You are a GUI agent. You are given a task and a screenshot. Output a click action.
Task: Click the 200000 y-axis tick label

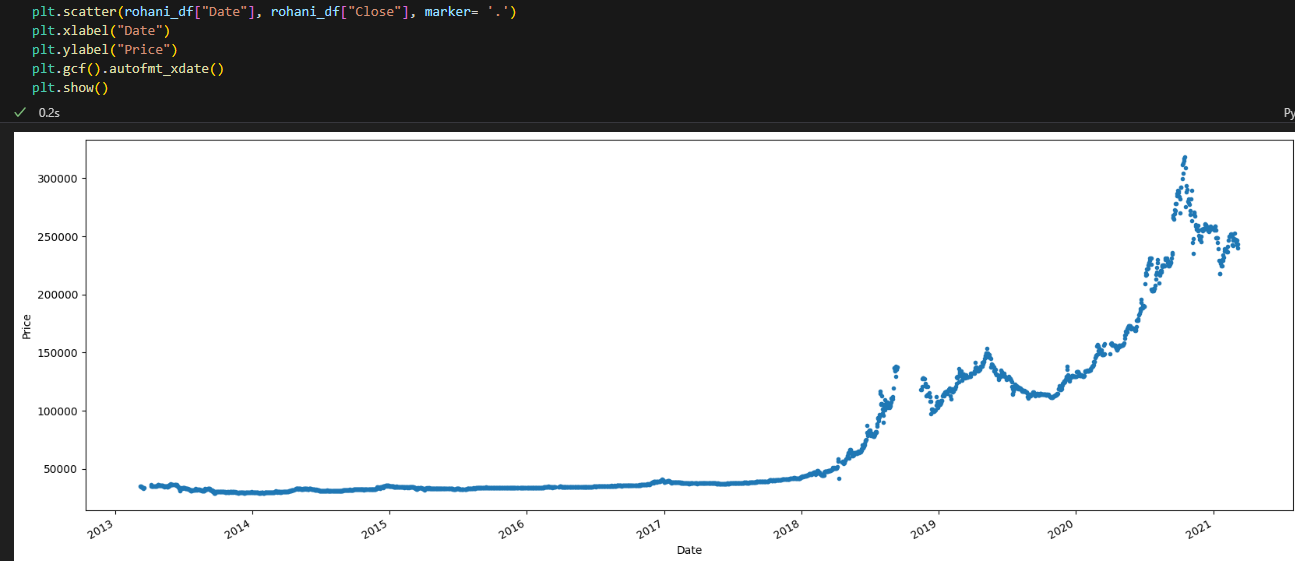[x=58, y=294]
